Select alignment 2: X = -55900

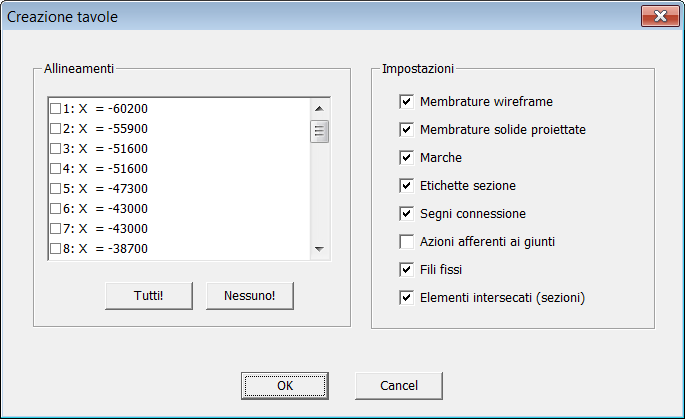point(55,128)
